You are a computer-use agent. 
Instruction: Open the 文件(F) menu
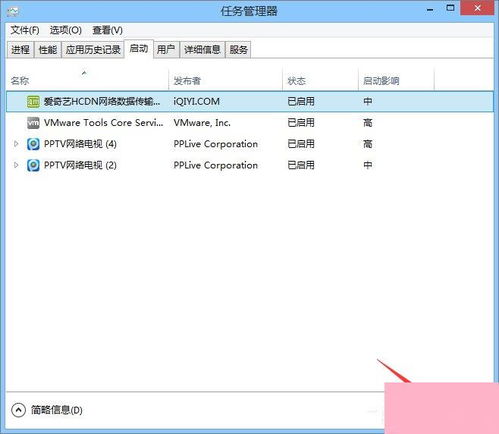click(25, 30)
